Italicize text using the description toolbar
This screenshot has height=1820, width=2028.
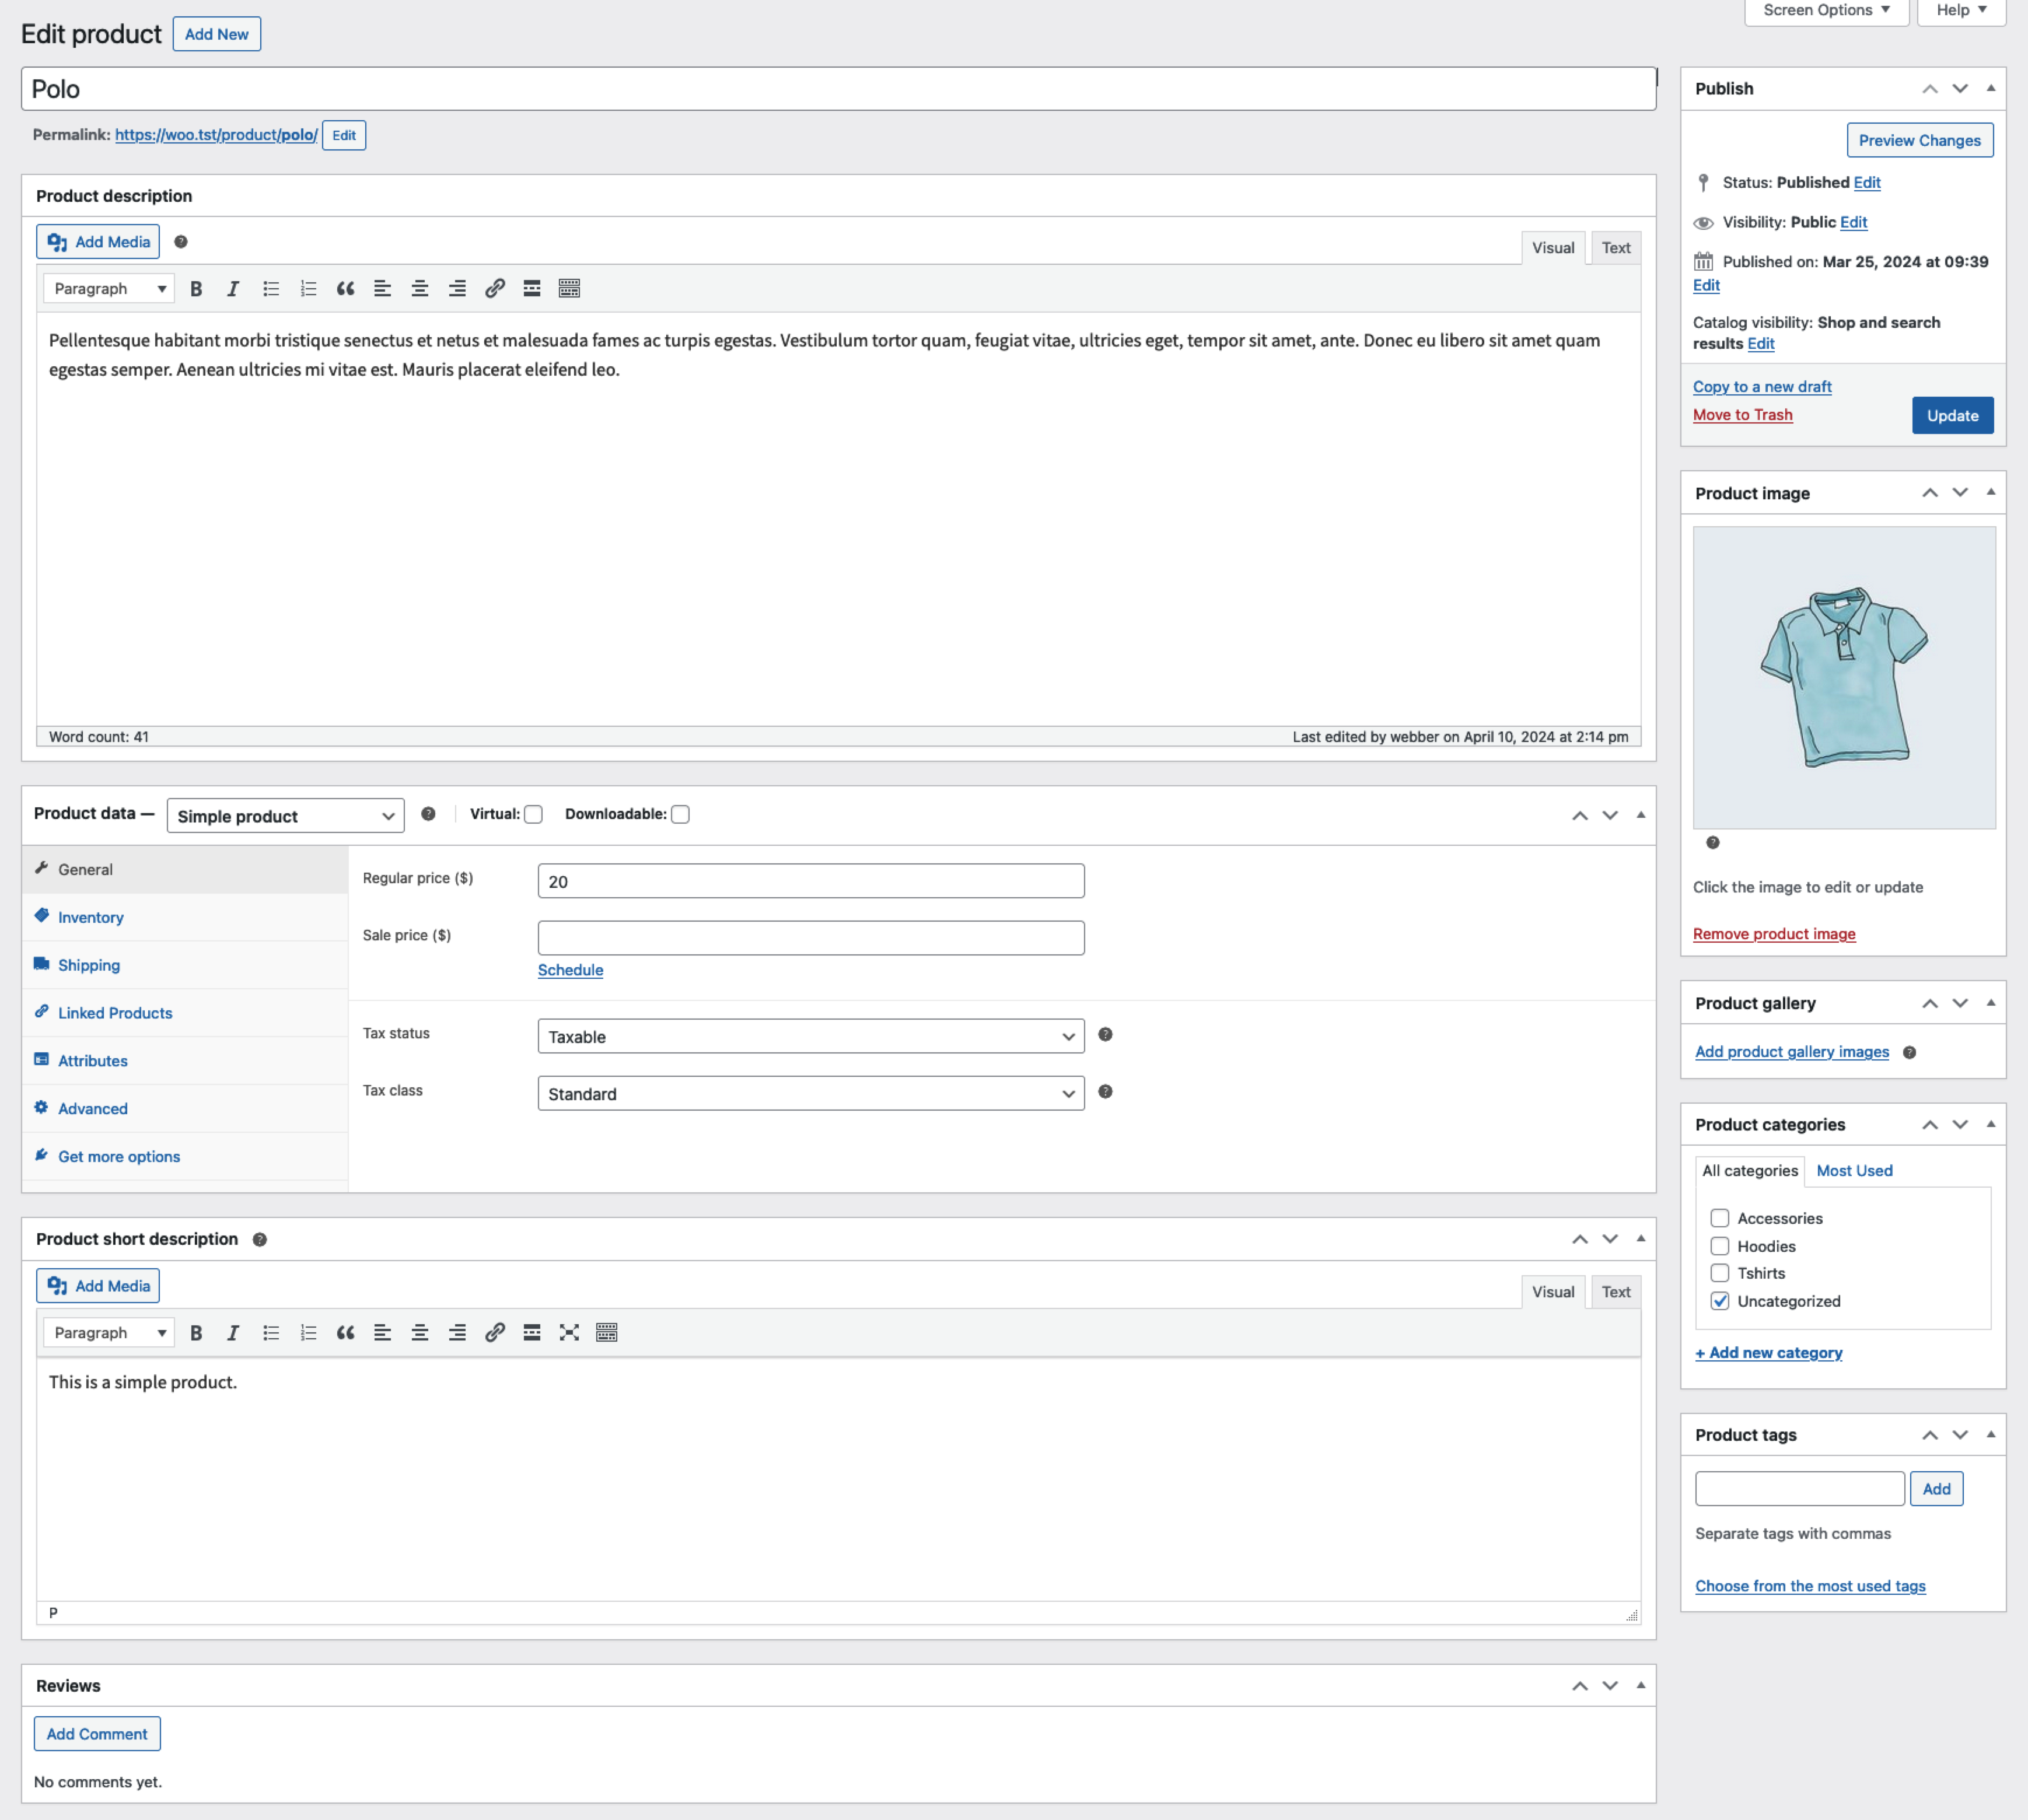click(233, 288)
